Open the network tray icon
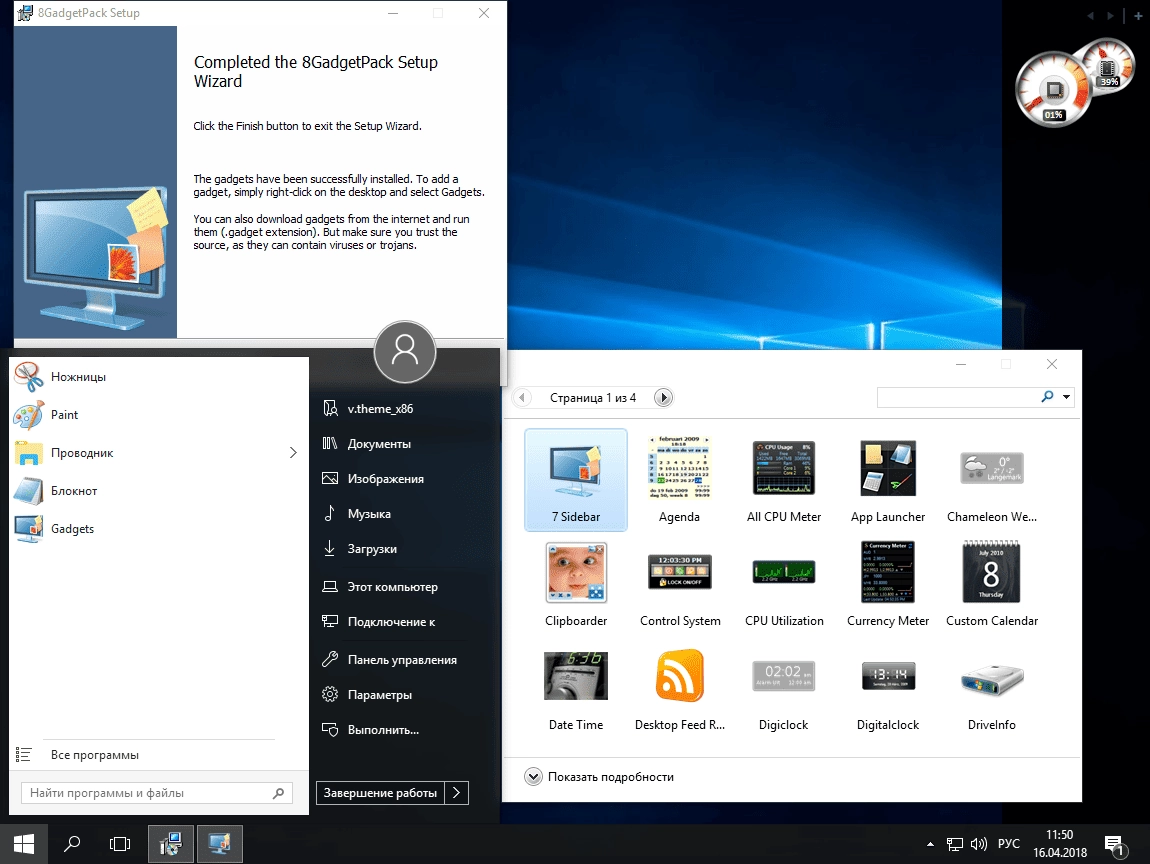The width and height of the screenshot is (1150, 864). click(954, 844)
